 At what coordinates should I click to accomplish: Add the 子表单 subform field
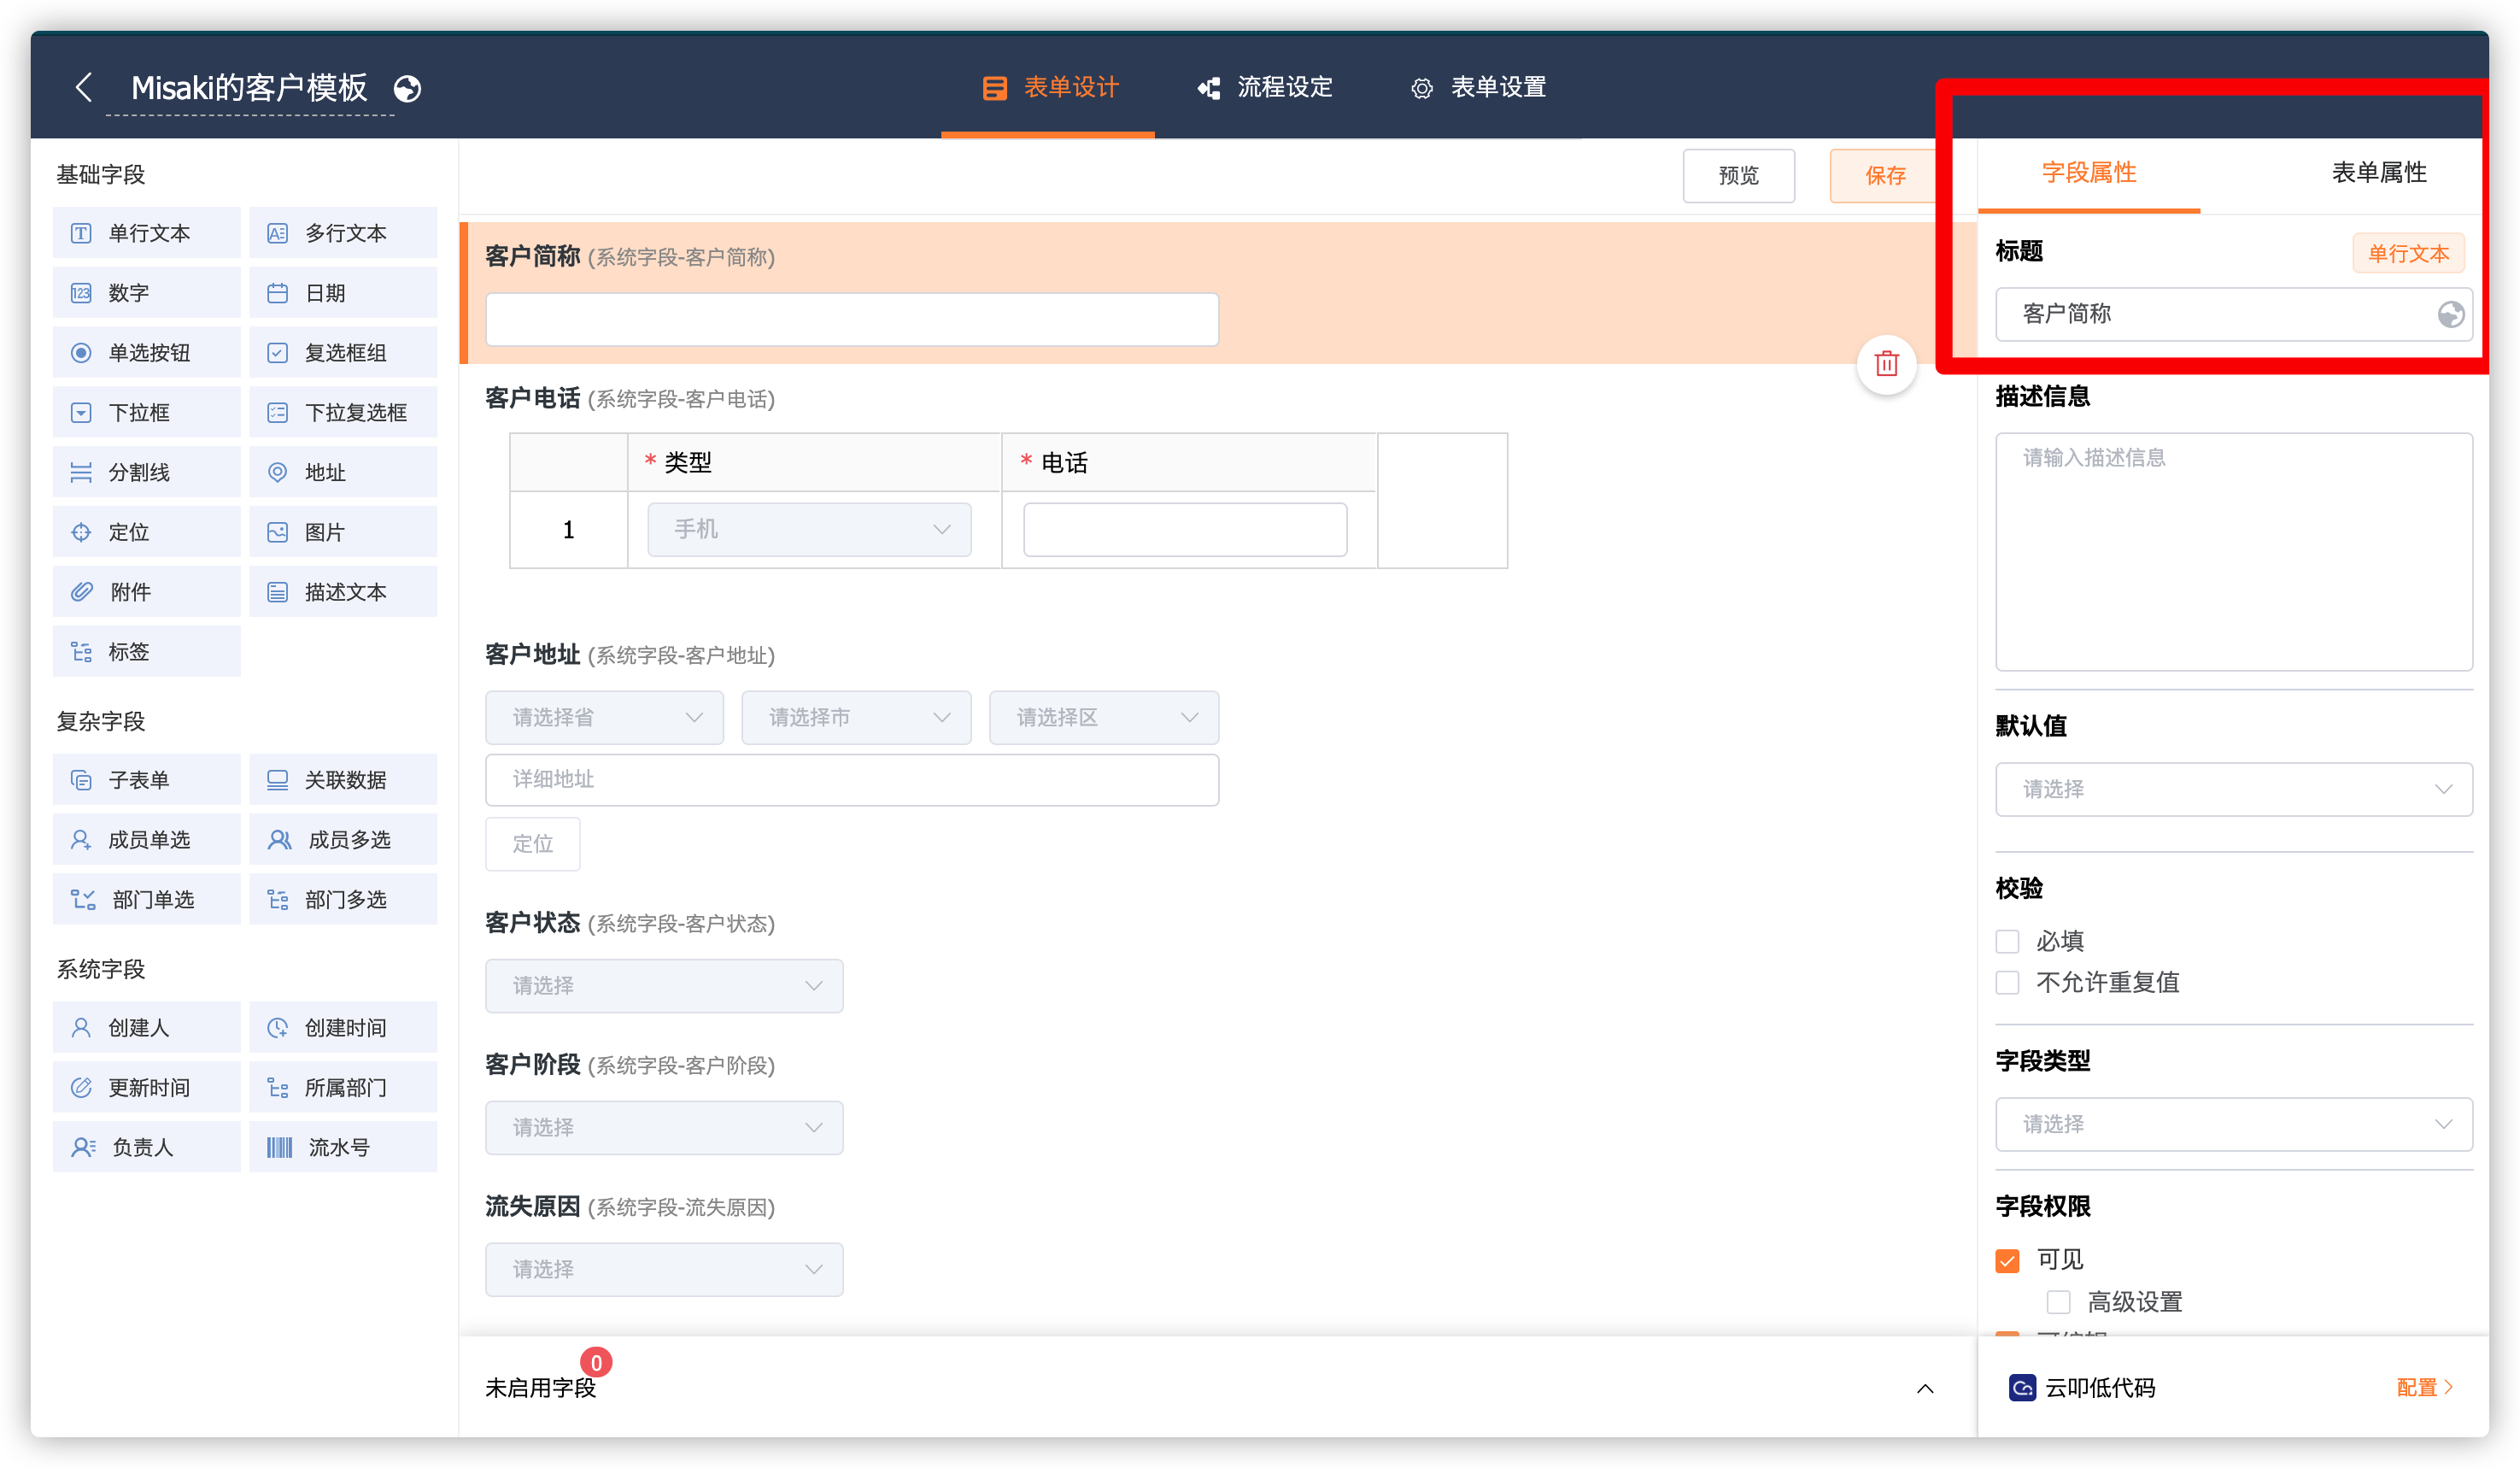tap(146, 780)
